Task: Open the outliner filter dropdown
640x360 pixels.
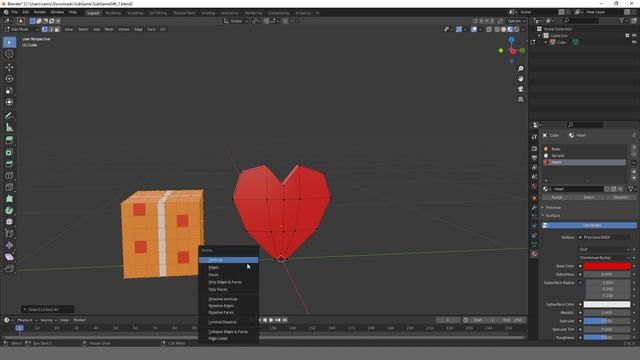Action: 623,20
